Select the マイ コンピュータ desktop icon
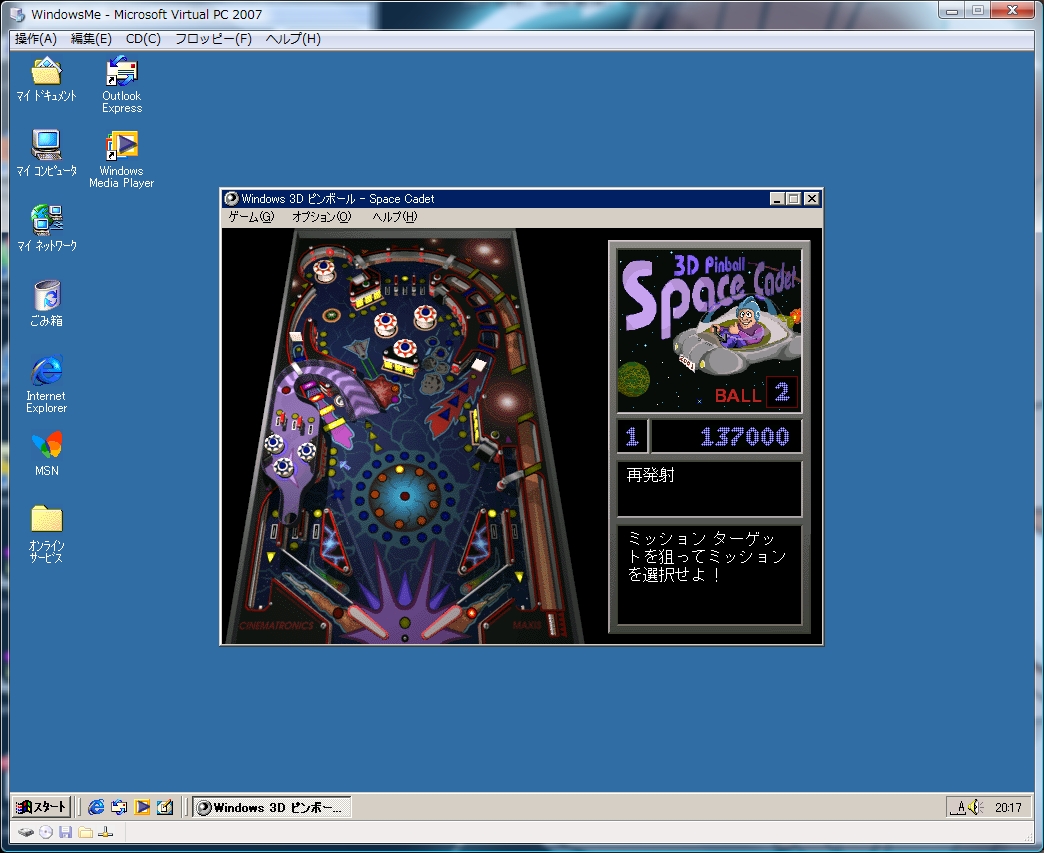 click(46, 153)
